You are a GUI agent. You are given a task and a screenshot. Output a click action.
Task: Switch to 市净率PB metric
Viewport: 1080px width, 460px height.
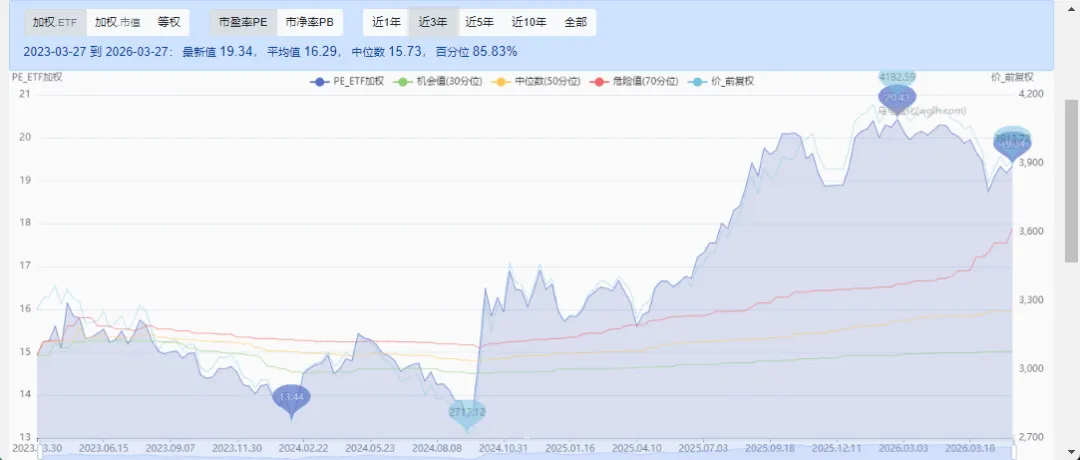click(310, 22)
